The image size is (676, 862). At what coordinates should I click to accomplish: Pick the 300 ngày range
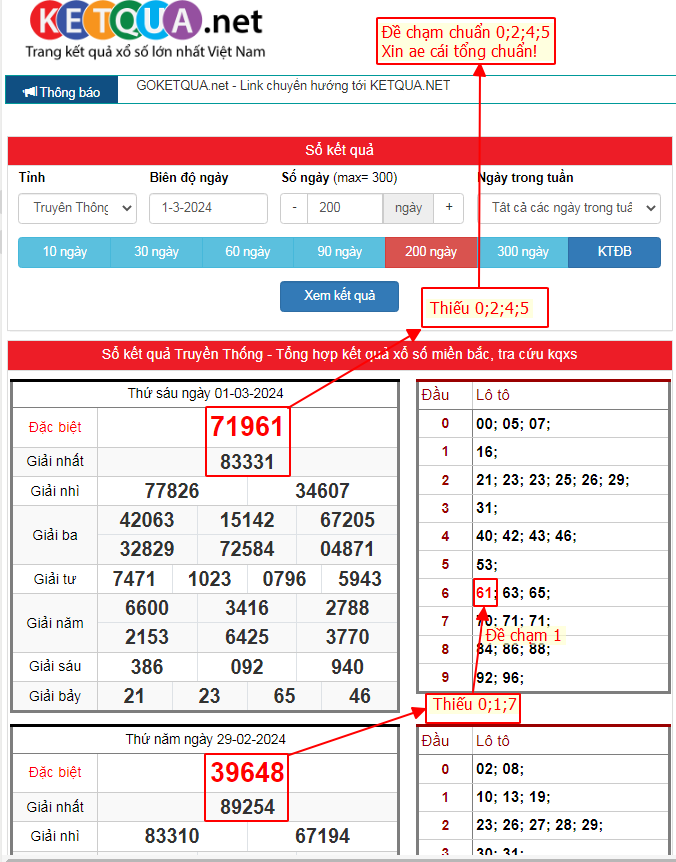pos(522,252)
